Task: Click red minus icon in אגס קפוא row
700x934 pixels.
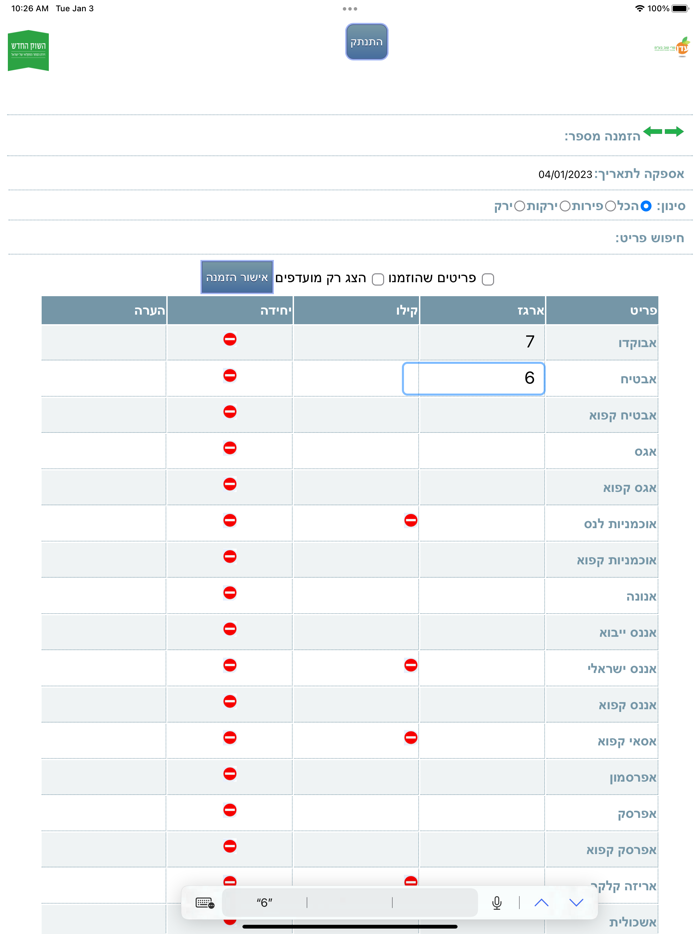Action: pos(230,484)
